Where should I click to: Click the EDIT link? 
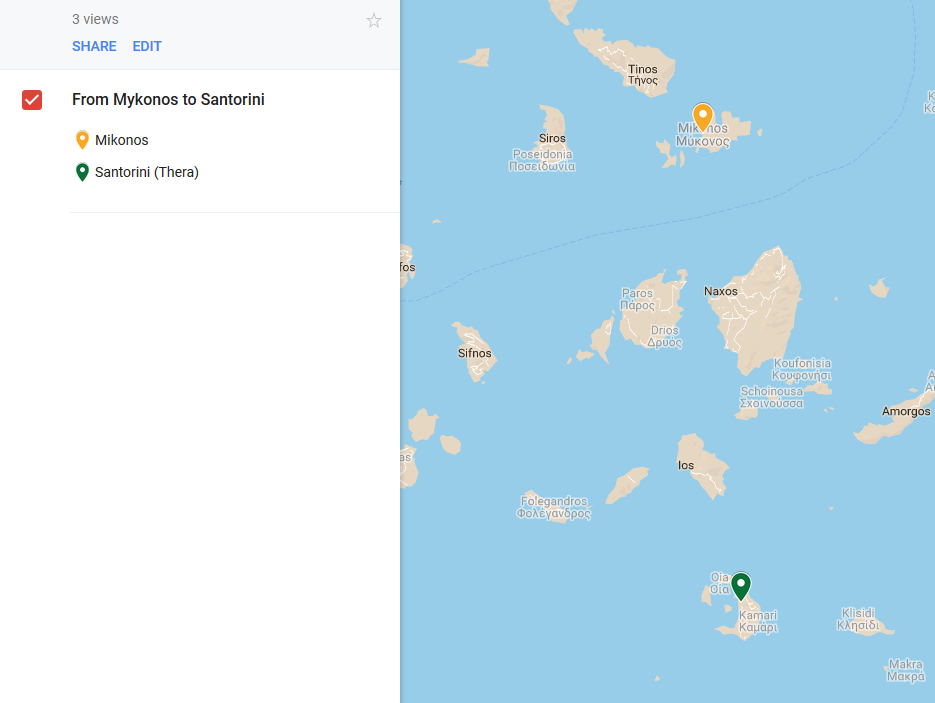pyautogui.click(x=147, y=46)
